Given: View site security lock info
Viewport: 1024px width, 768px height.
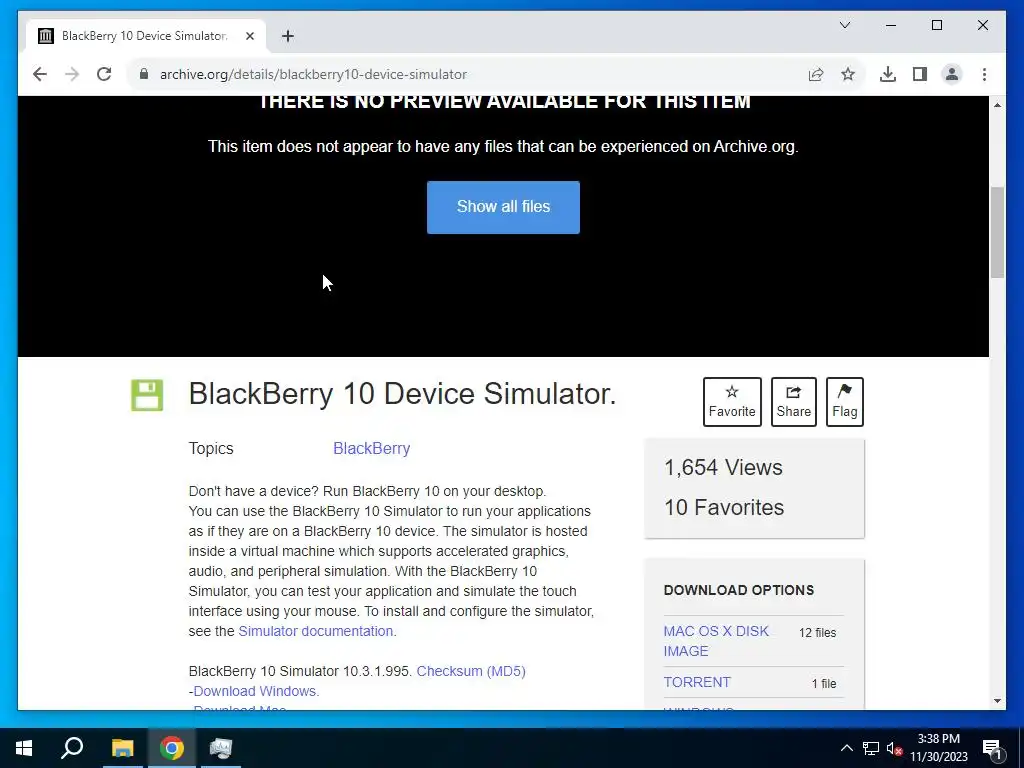Looking at the screenshot, I should click(x=144, y=74).
